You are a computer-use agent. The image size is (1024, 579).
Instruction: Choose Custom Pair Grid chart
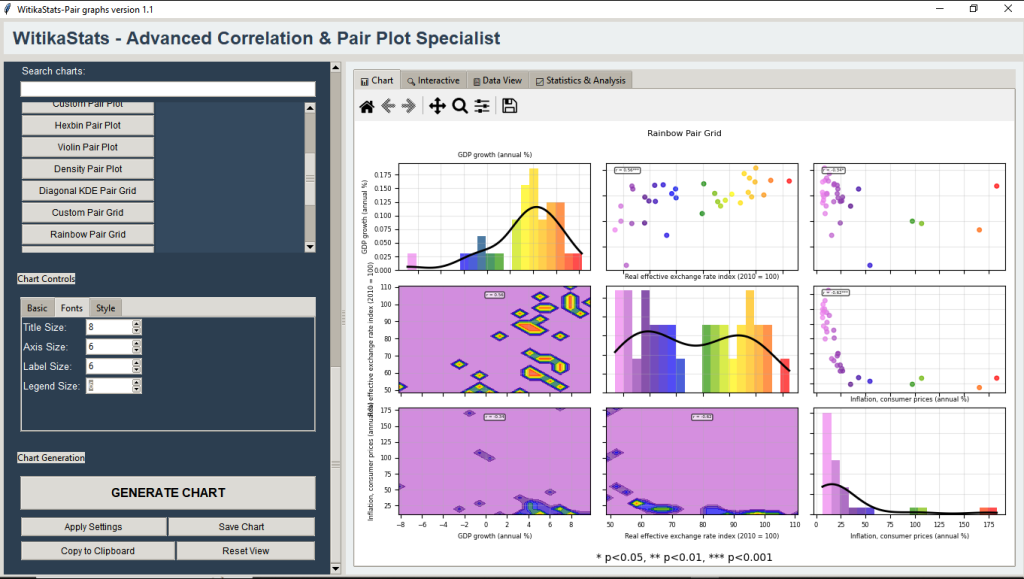click(88, 212)
